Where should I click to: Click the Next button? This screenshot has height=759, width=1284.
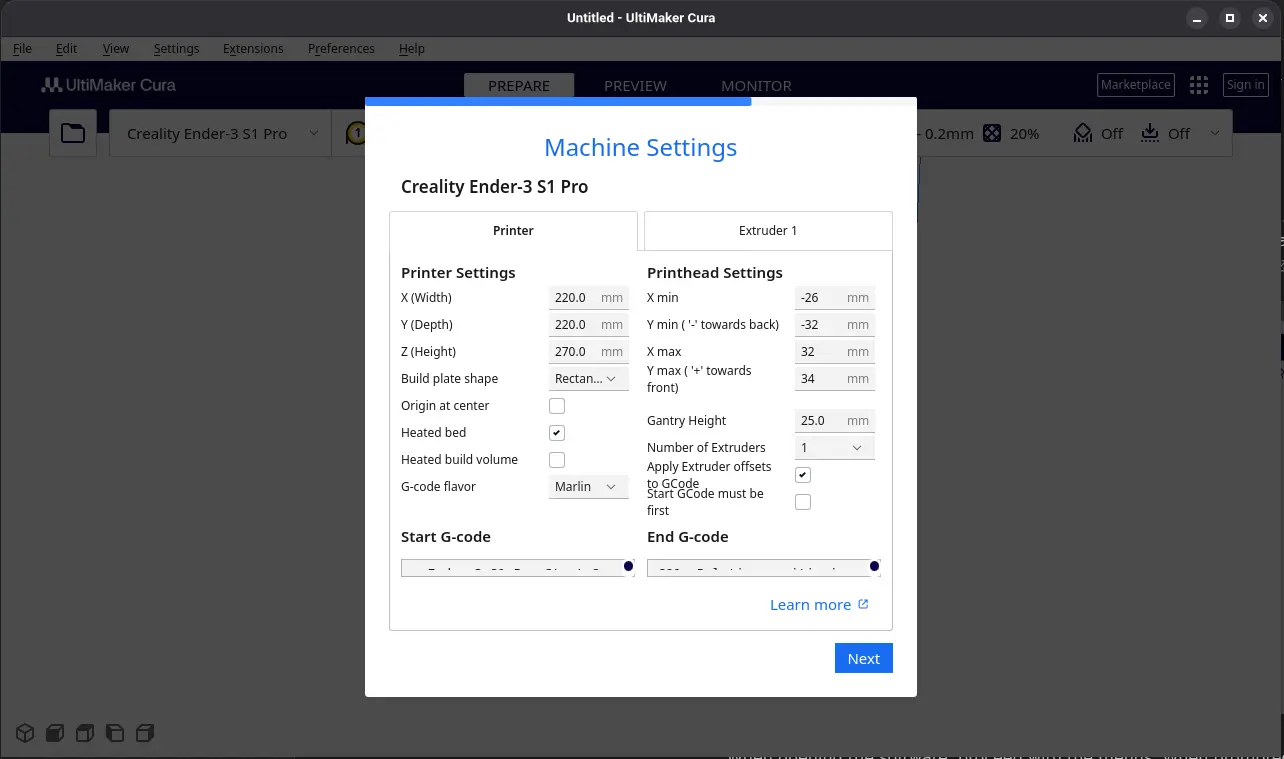point(863,659)
